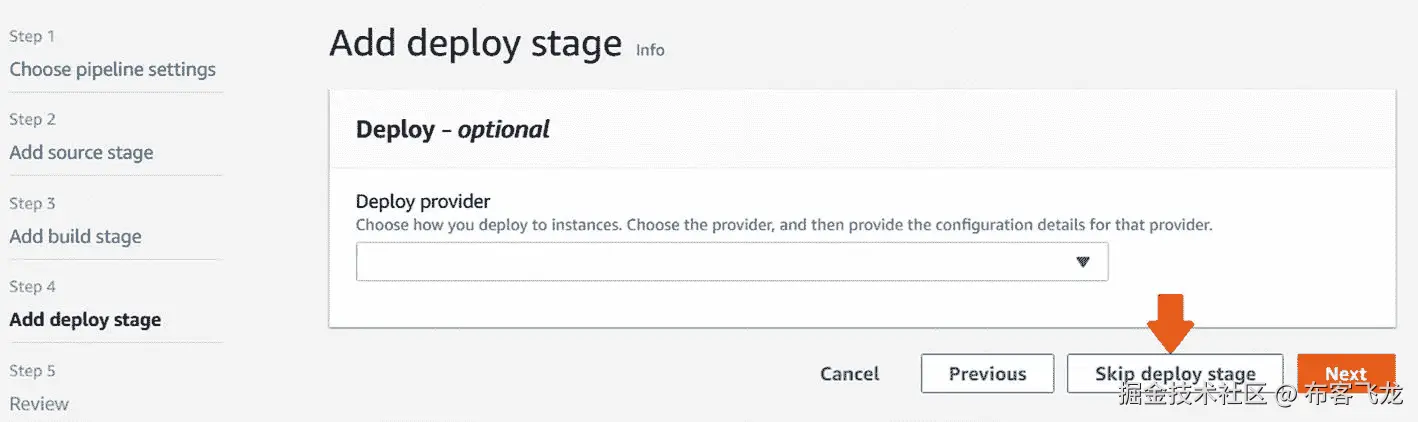This screenshot has height=422, width=1418.
Task: Go to Choose pipeline settings step
Action: 112,69
